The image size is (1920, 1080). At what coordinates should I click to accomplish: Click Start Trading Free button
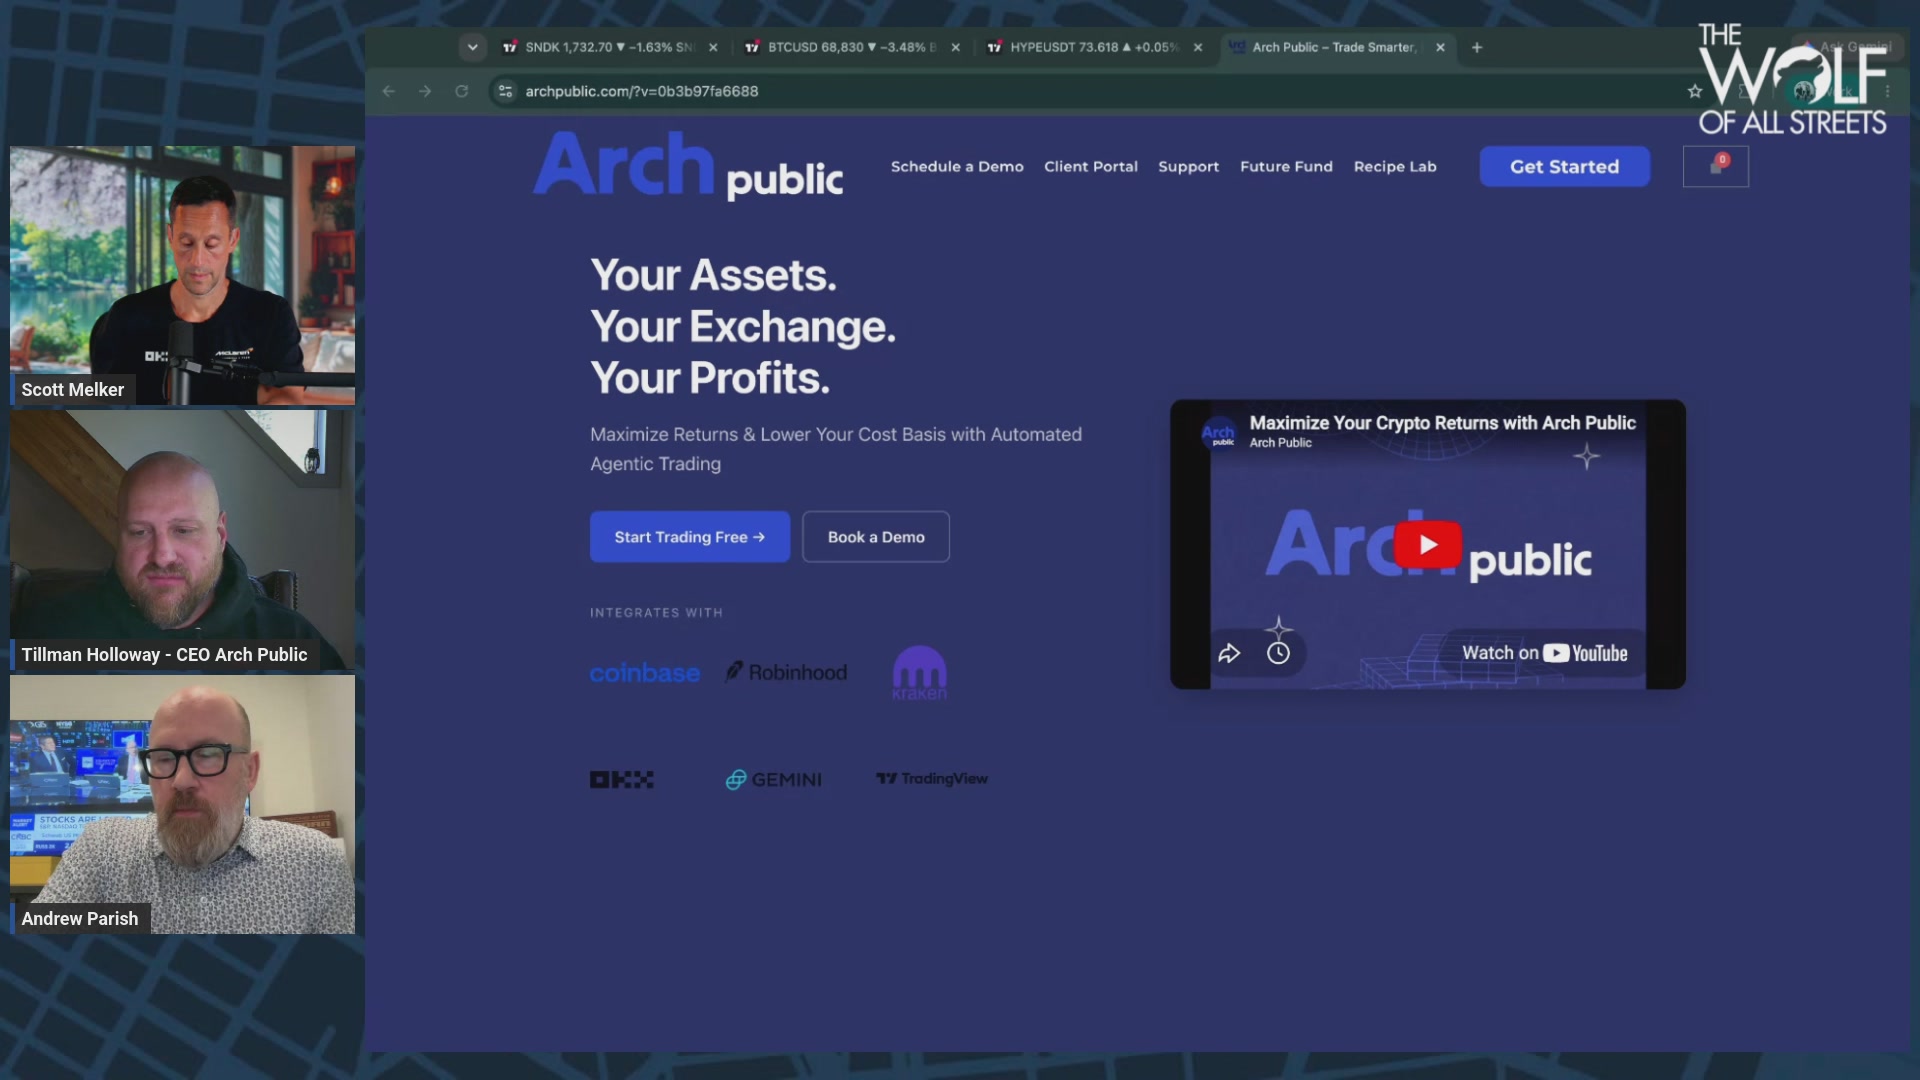tap(690, 537)
